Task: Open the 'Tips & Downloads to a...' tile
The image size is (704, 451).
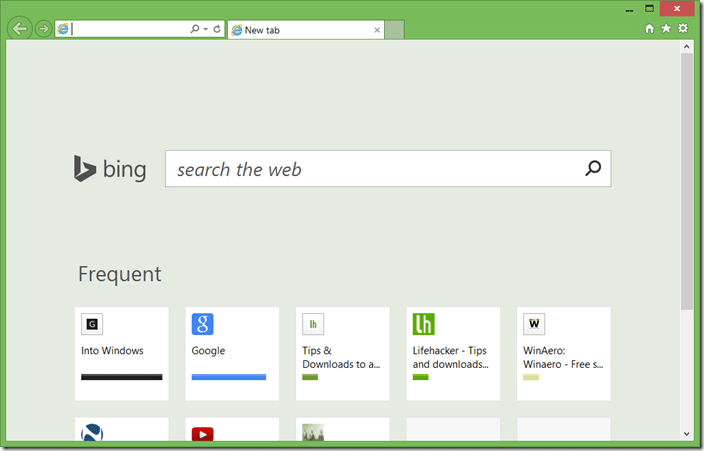Action: (x=343, y=354)
